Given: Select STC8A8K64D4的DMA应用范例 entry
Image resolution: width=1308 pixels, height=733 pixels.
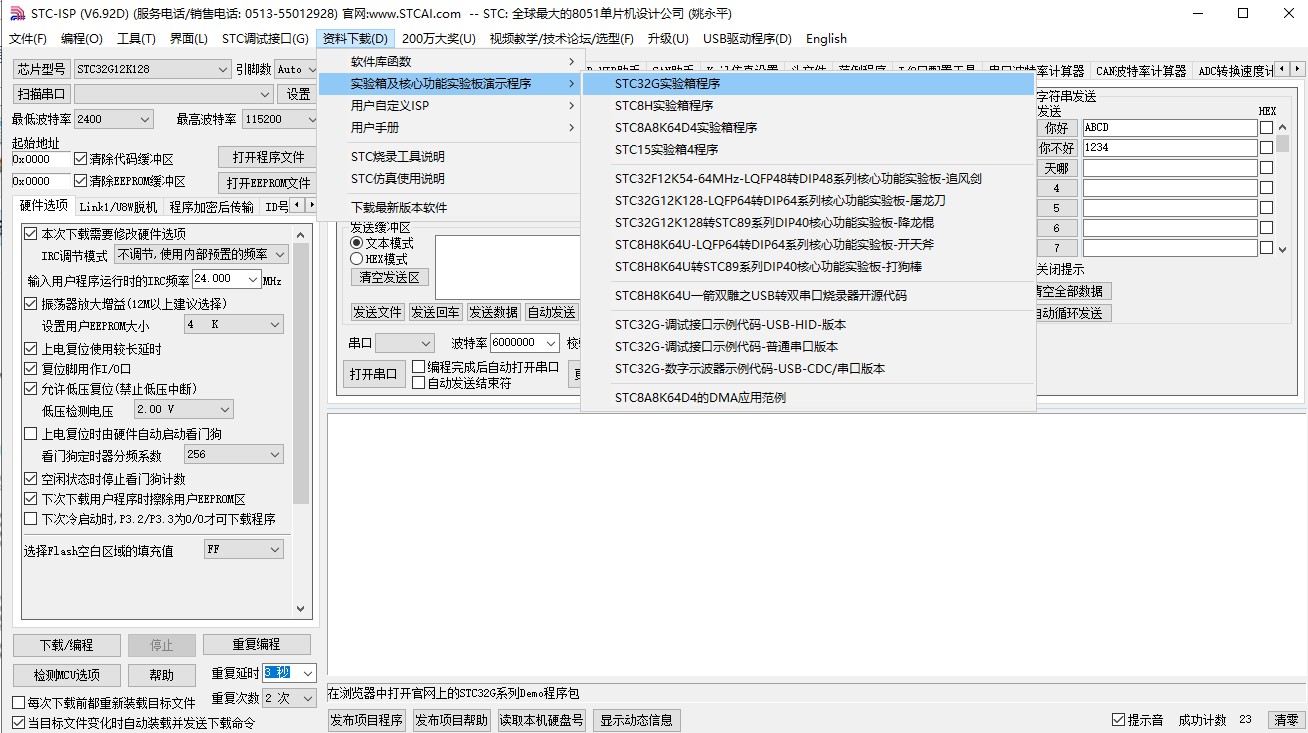Looking at the screenshot, I should click(x=808, y=398).
